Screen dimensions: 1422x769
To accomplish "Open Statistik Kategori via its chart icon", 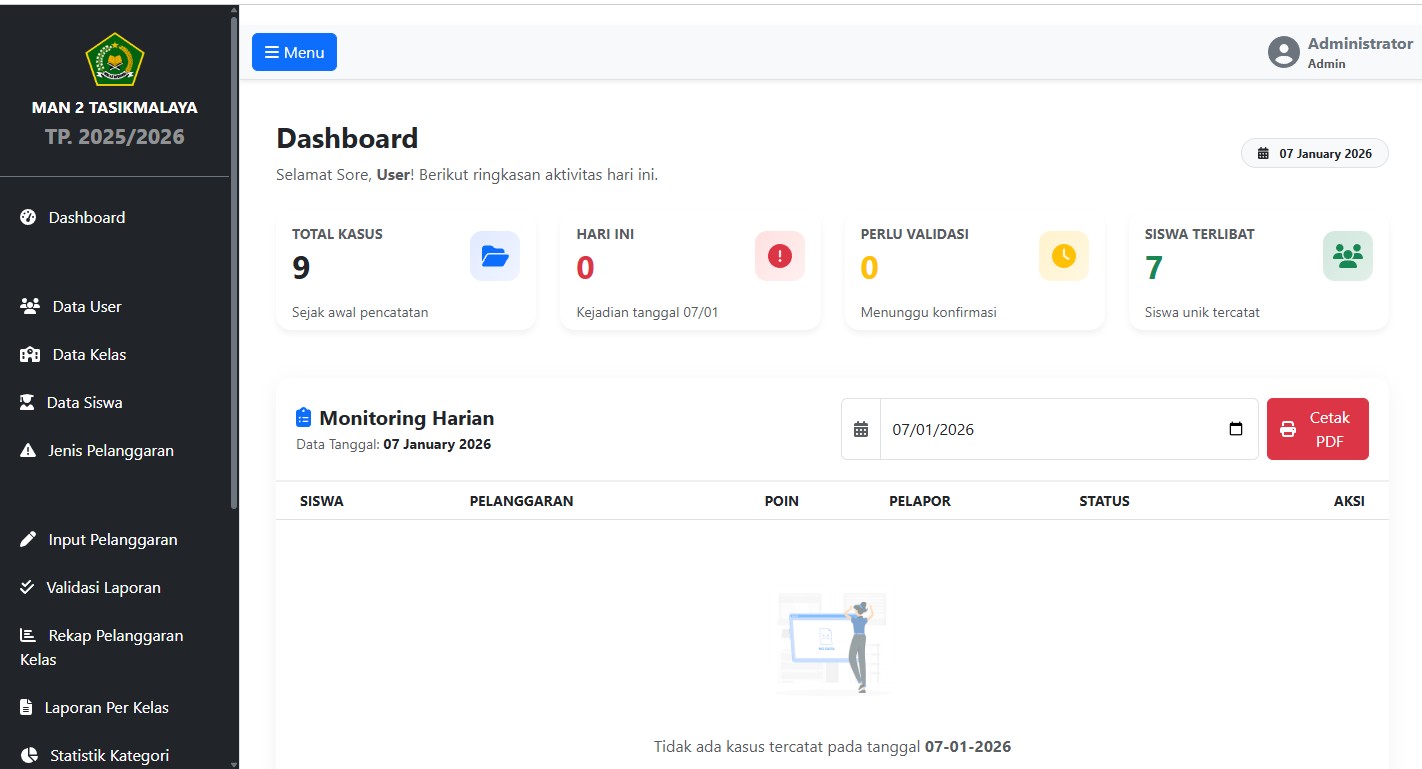I will point(27,755).
